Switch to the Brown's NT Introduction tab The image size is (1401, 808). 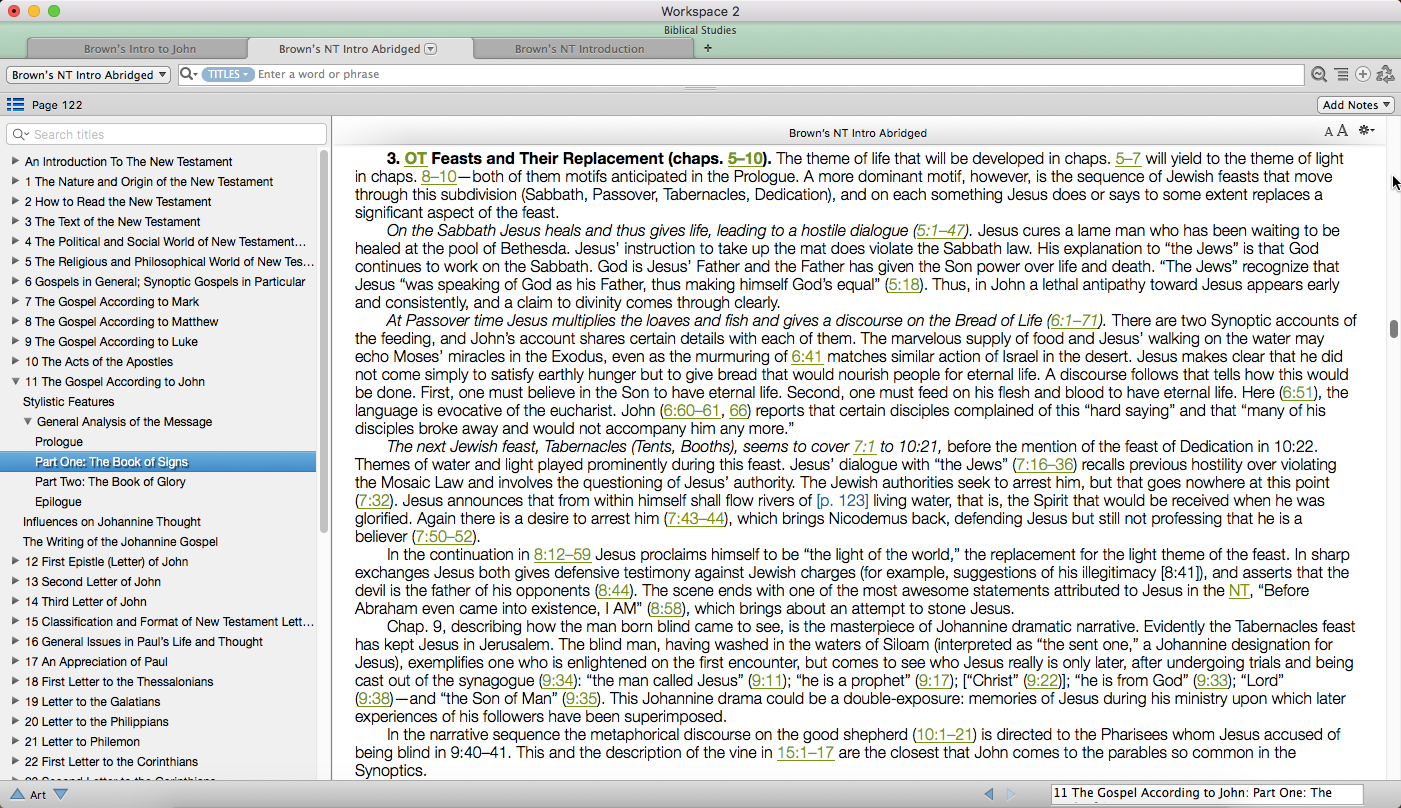pyautogui.click(x=579, y=49)
